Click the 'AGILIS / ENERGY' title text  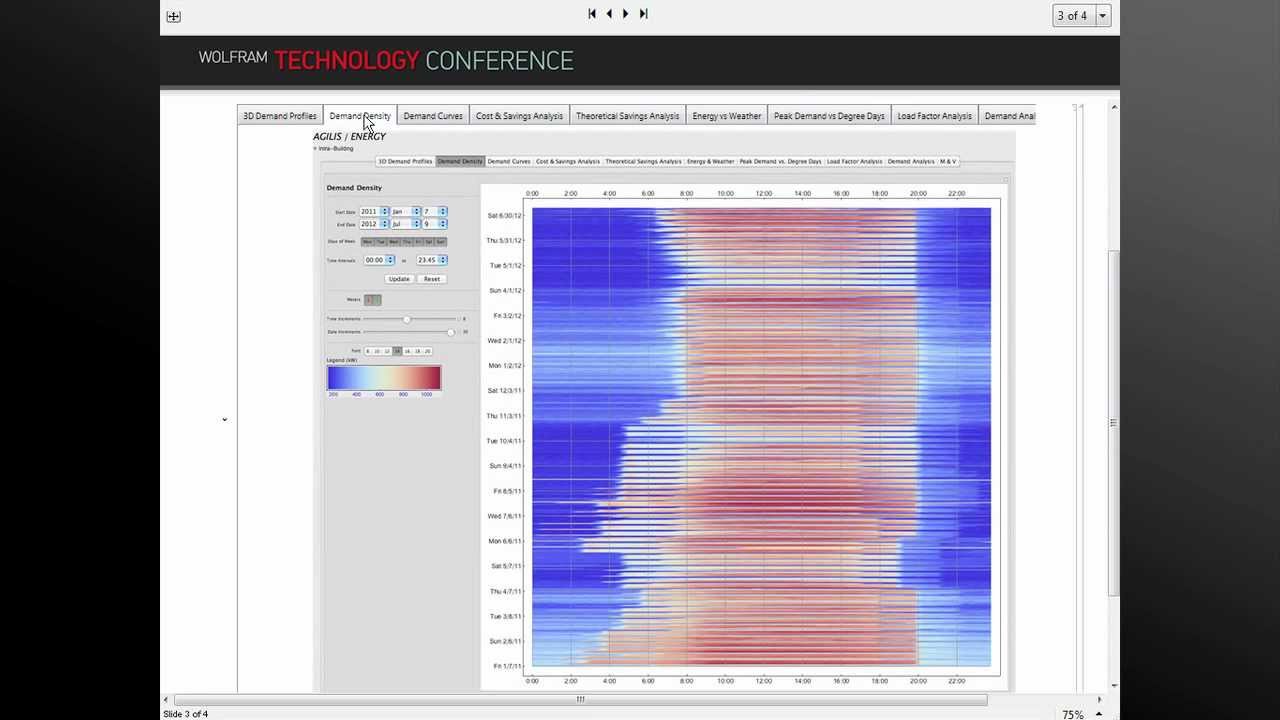pyautogui.click(x=349, y=136)
